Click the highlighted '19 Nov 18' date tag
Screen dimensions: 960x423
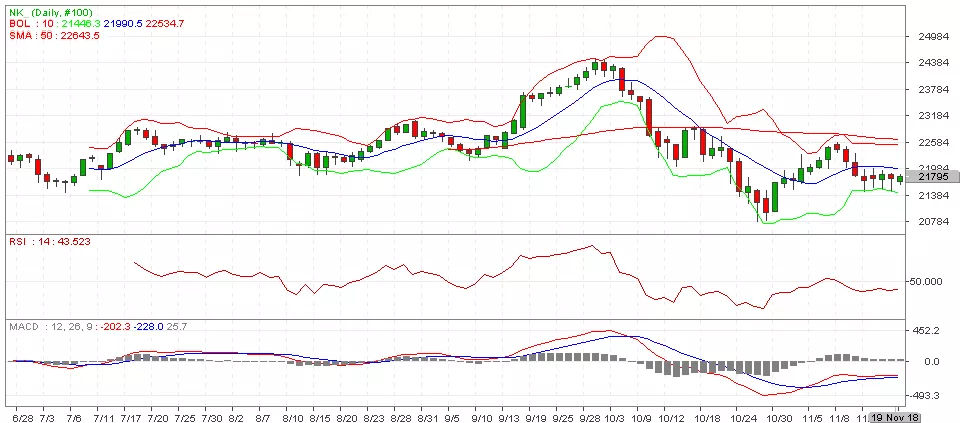click(x=896, y=417)
